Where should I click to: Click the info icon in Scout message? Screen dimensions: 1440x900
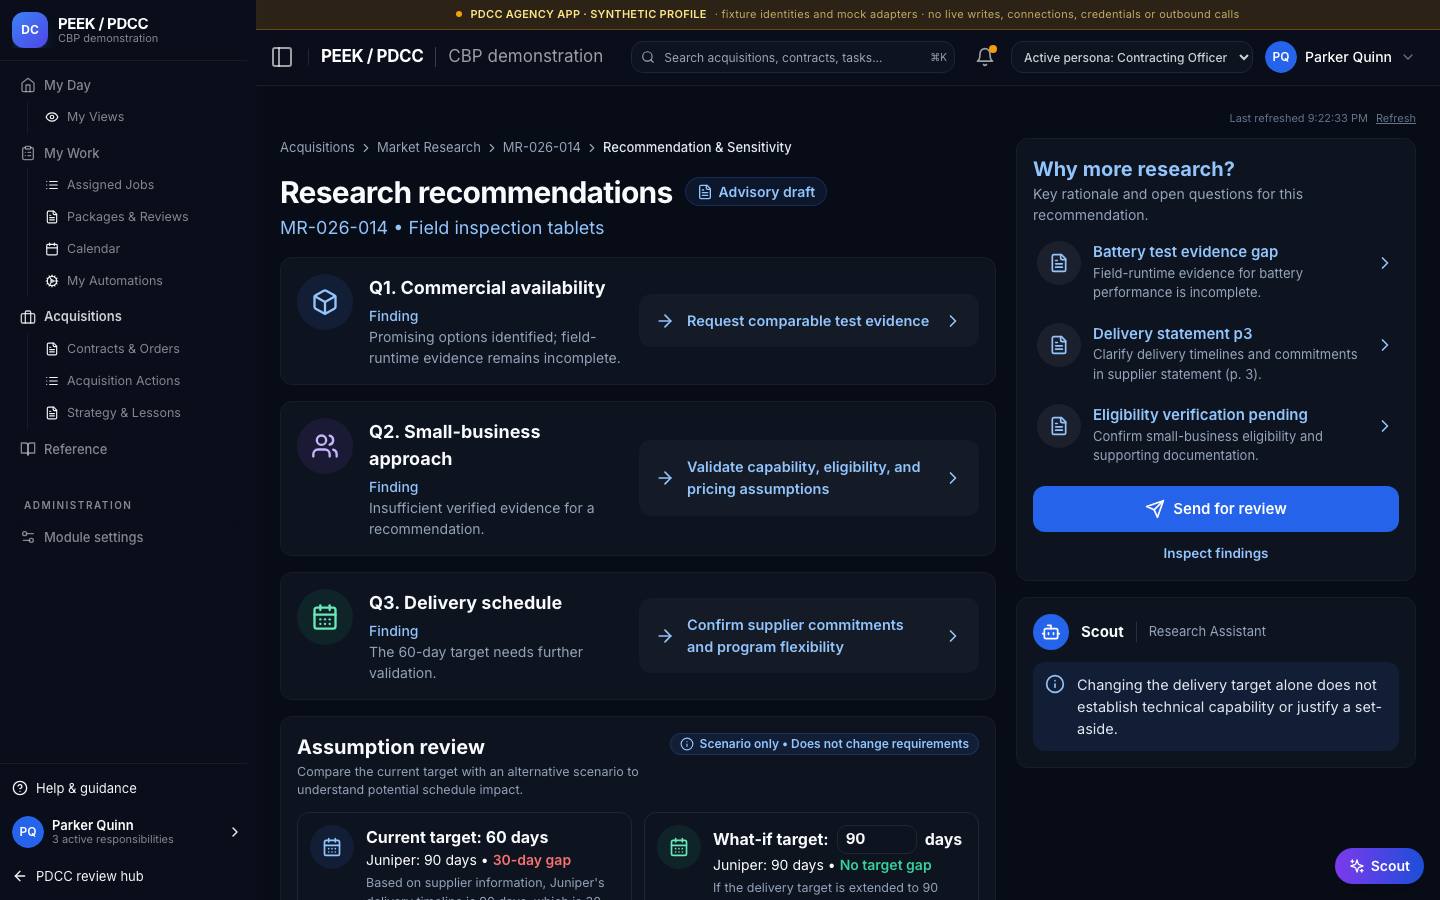point(1055,685)
